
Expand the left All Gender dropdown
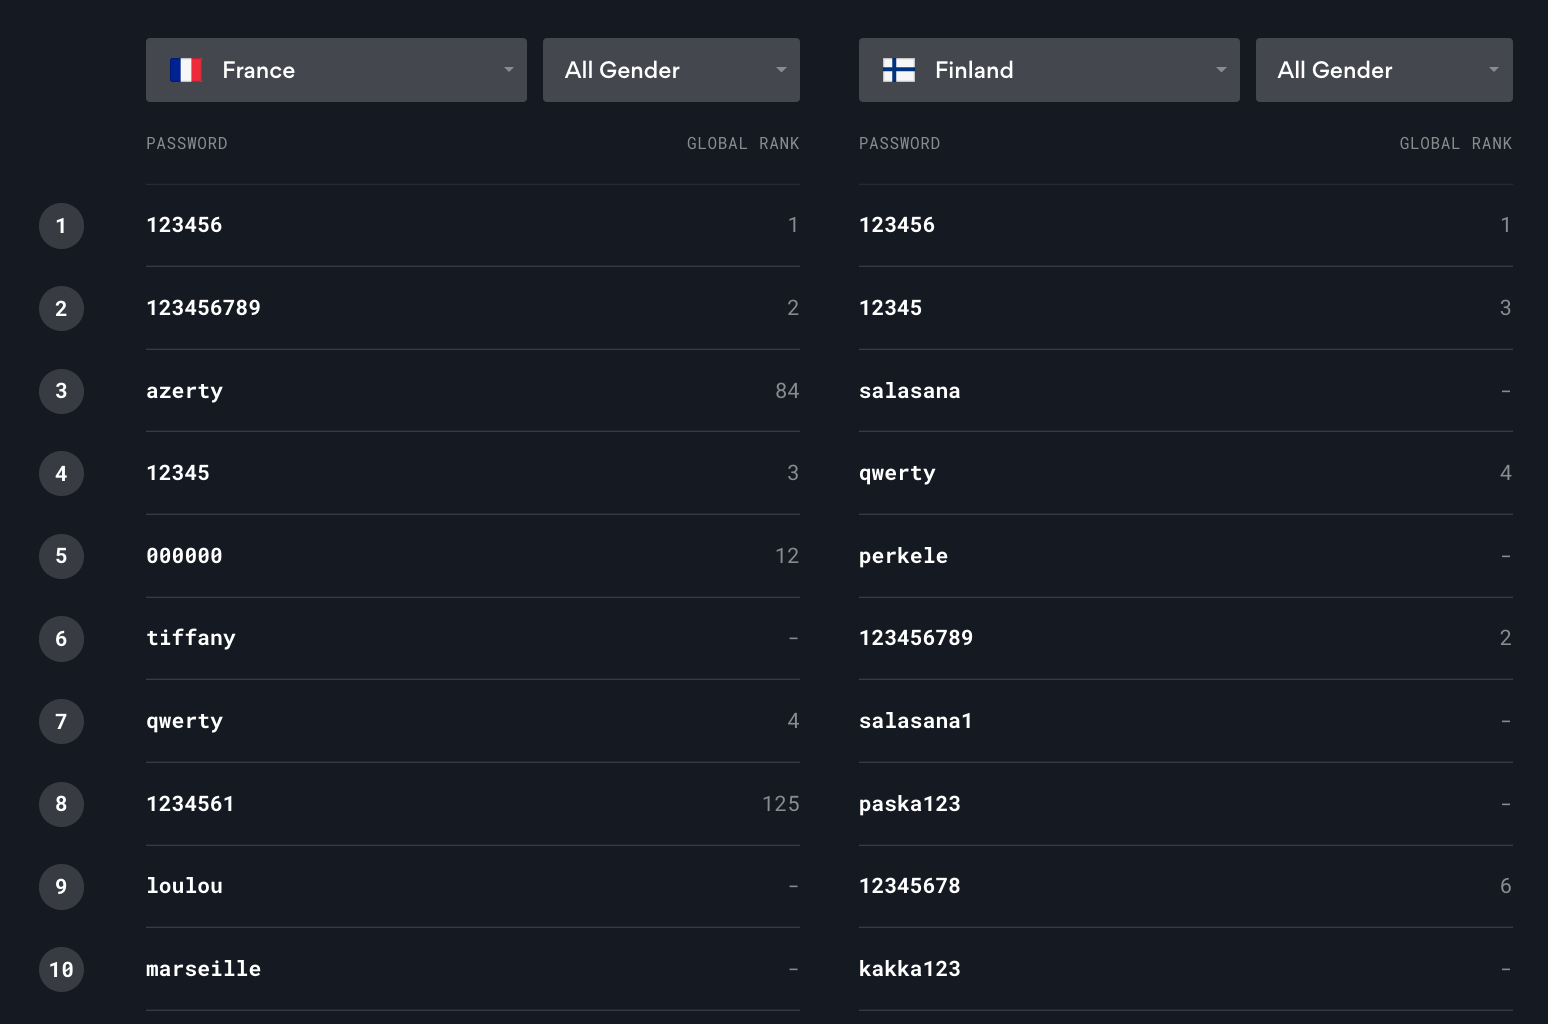(x=671, y=70)
